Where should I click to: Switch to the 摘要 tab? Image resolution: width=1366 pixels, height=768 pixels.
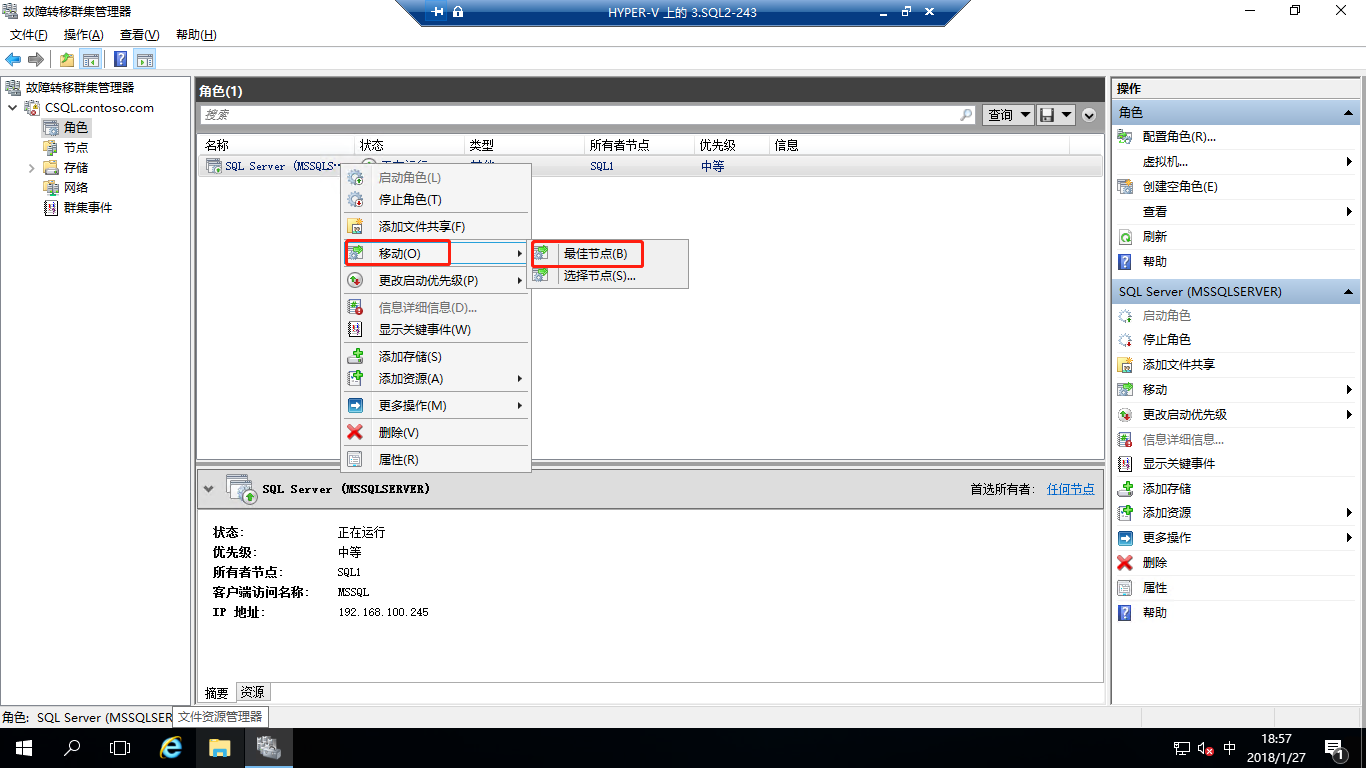(x=217, y=692)
